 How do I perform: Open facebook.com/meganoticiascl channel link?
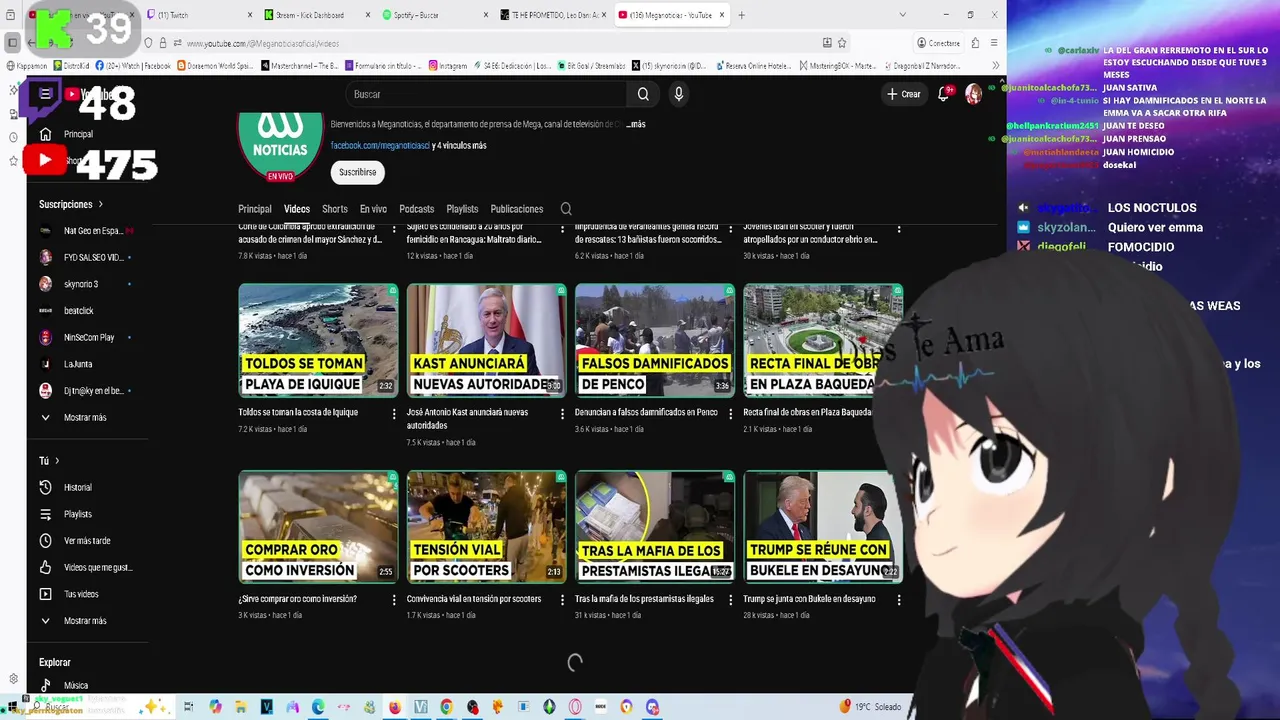pos(380,145)
